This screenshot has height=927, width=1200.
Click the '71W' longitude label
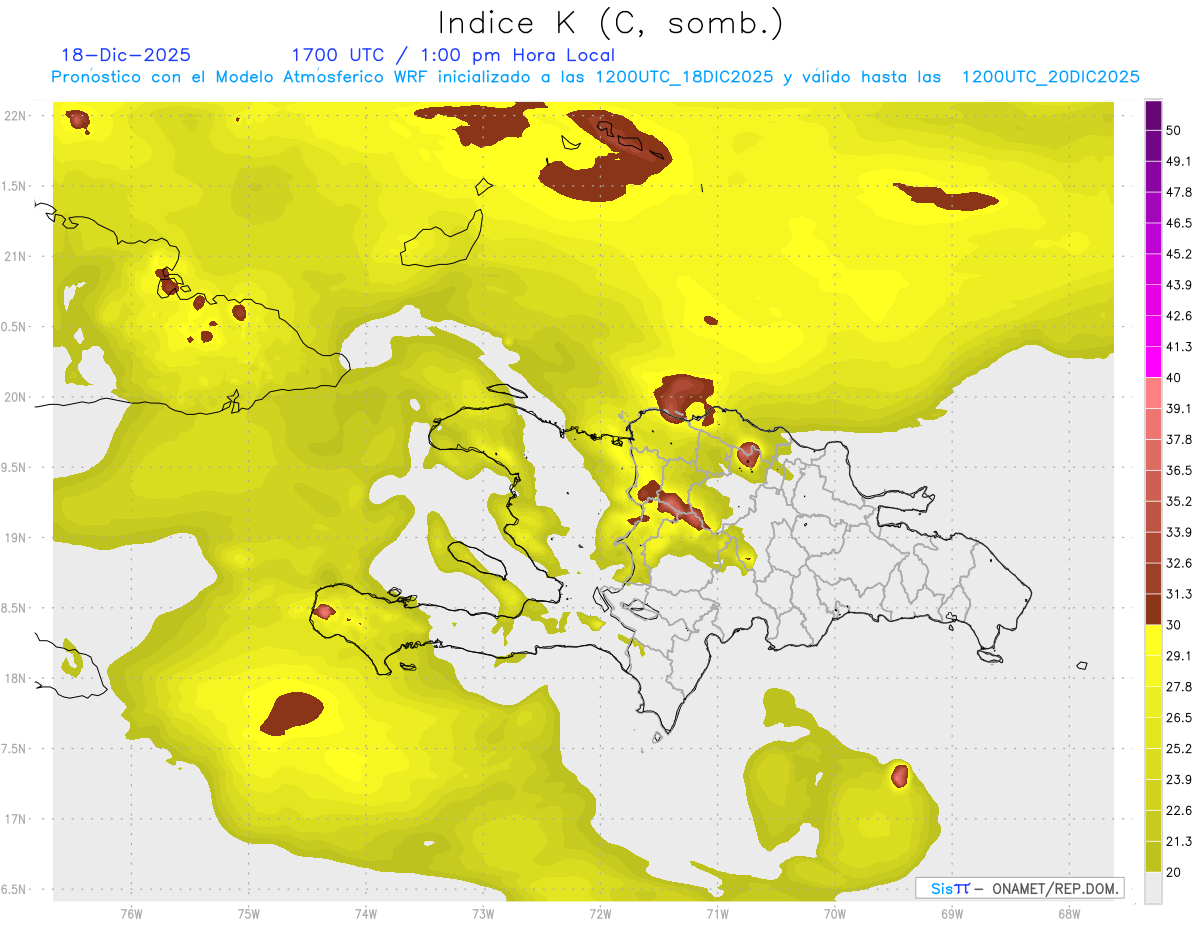(717, 914)
